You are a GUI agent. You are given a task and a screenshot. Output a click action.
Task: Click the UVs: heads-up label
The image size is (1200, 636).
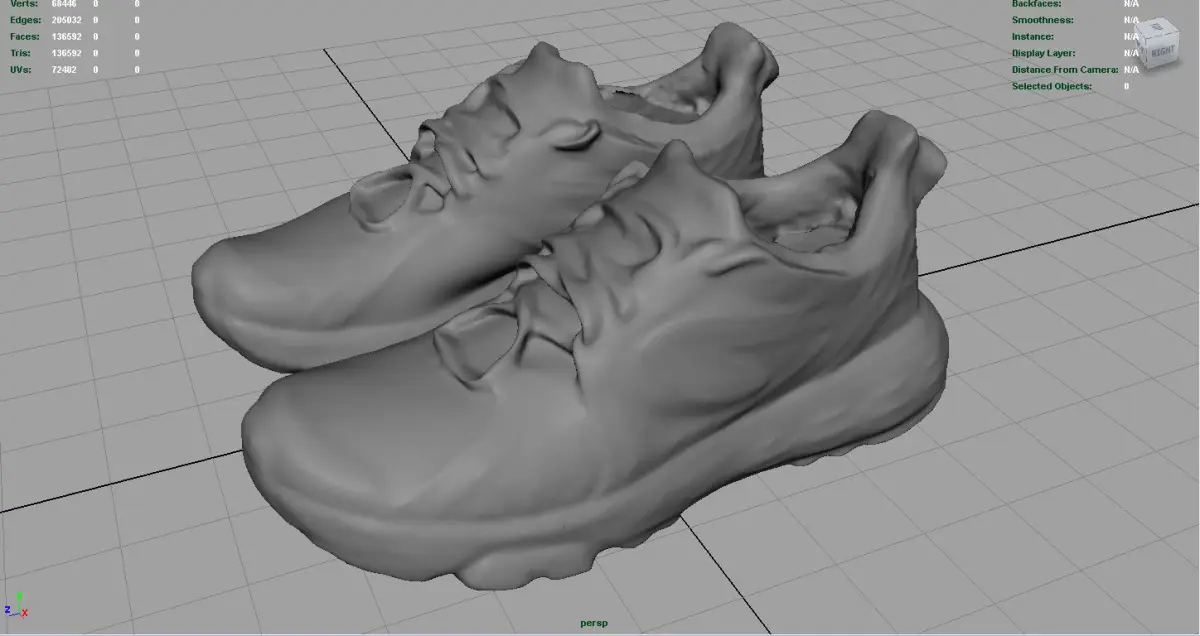pos(19,70)
